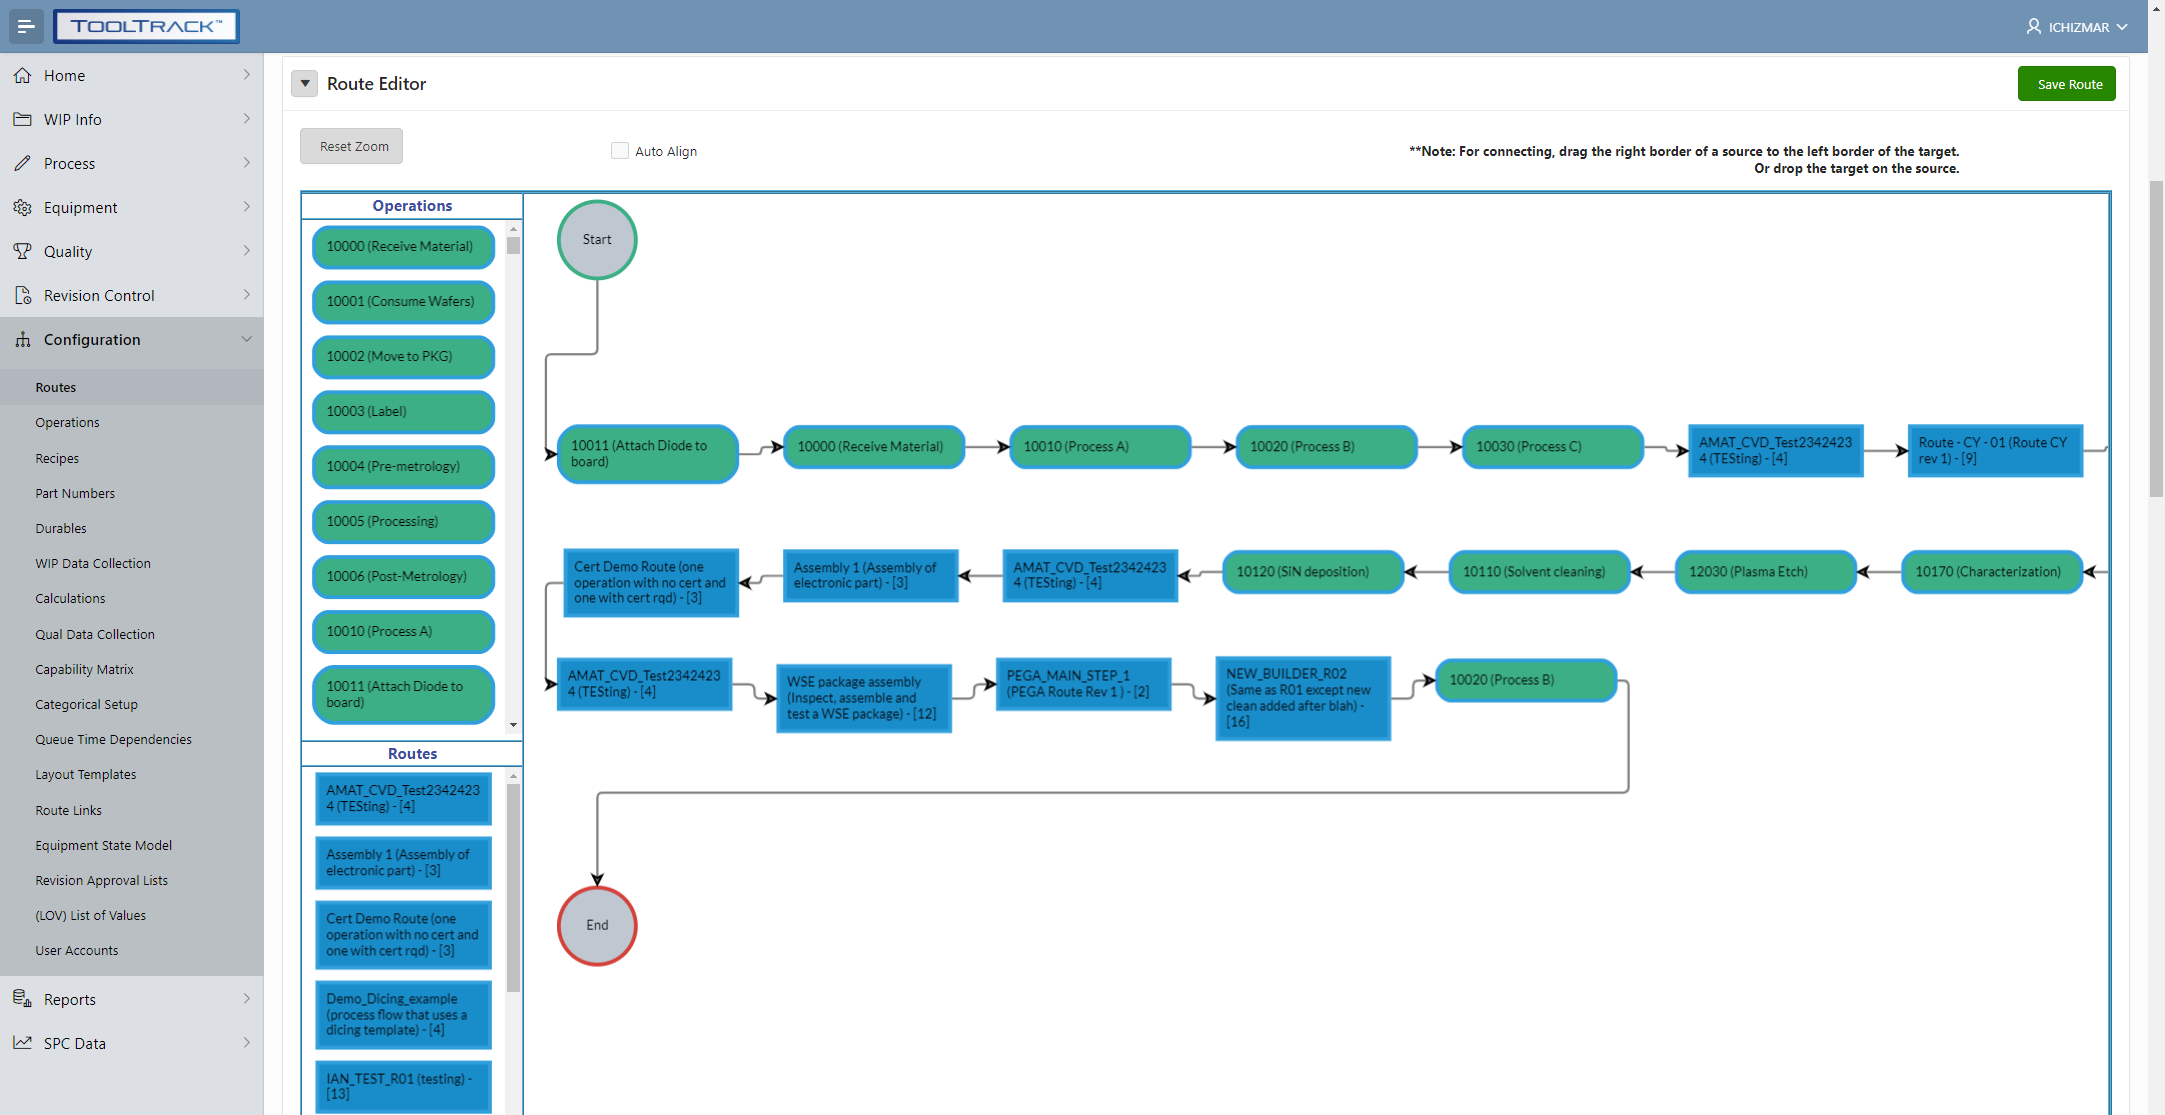2165x1115 pixels.
Task: Switch to the Operations configuration item
Action: coord(67,422)
